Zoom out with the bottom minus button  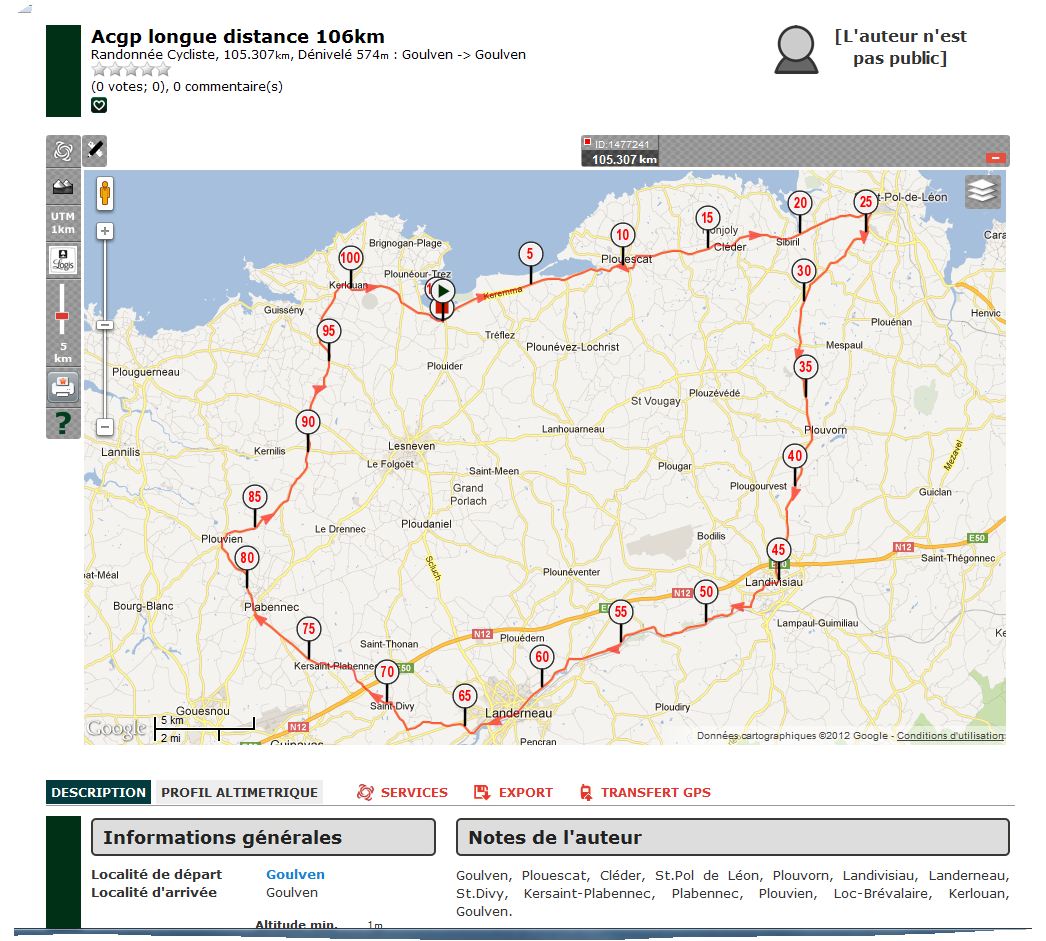pos(105,427)
